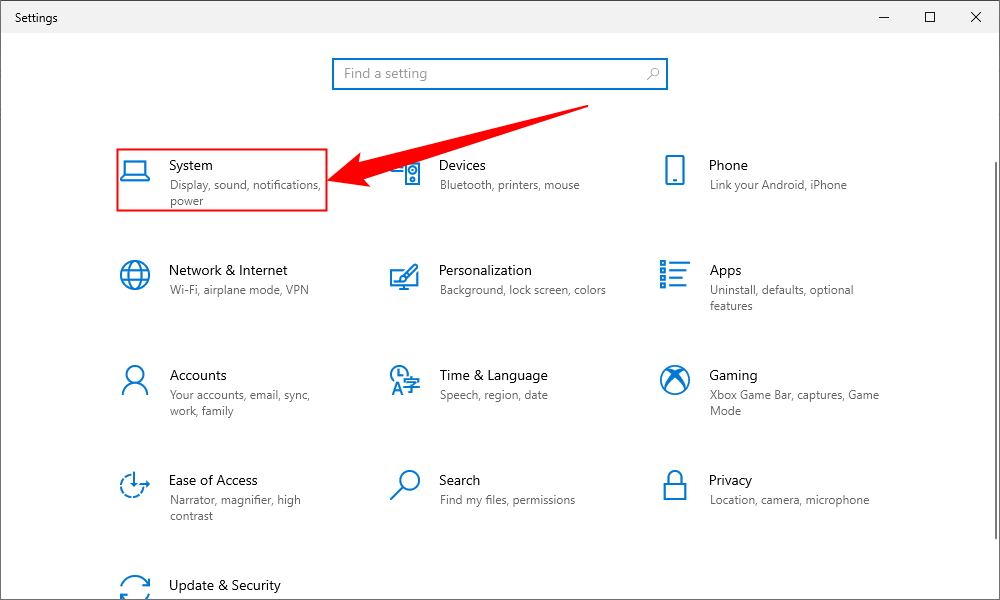
Task: Click 'Wi-Fi, airplane mode, VPN' text
Action: (239, 290)
